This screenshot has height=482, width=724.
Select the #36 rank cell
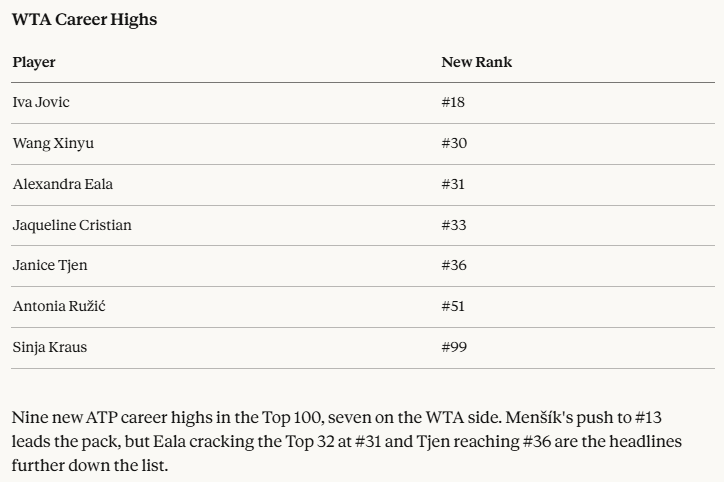click(454, 265)
